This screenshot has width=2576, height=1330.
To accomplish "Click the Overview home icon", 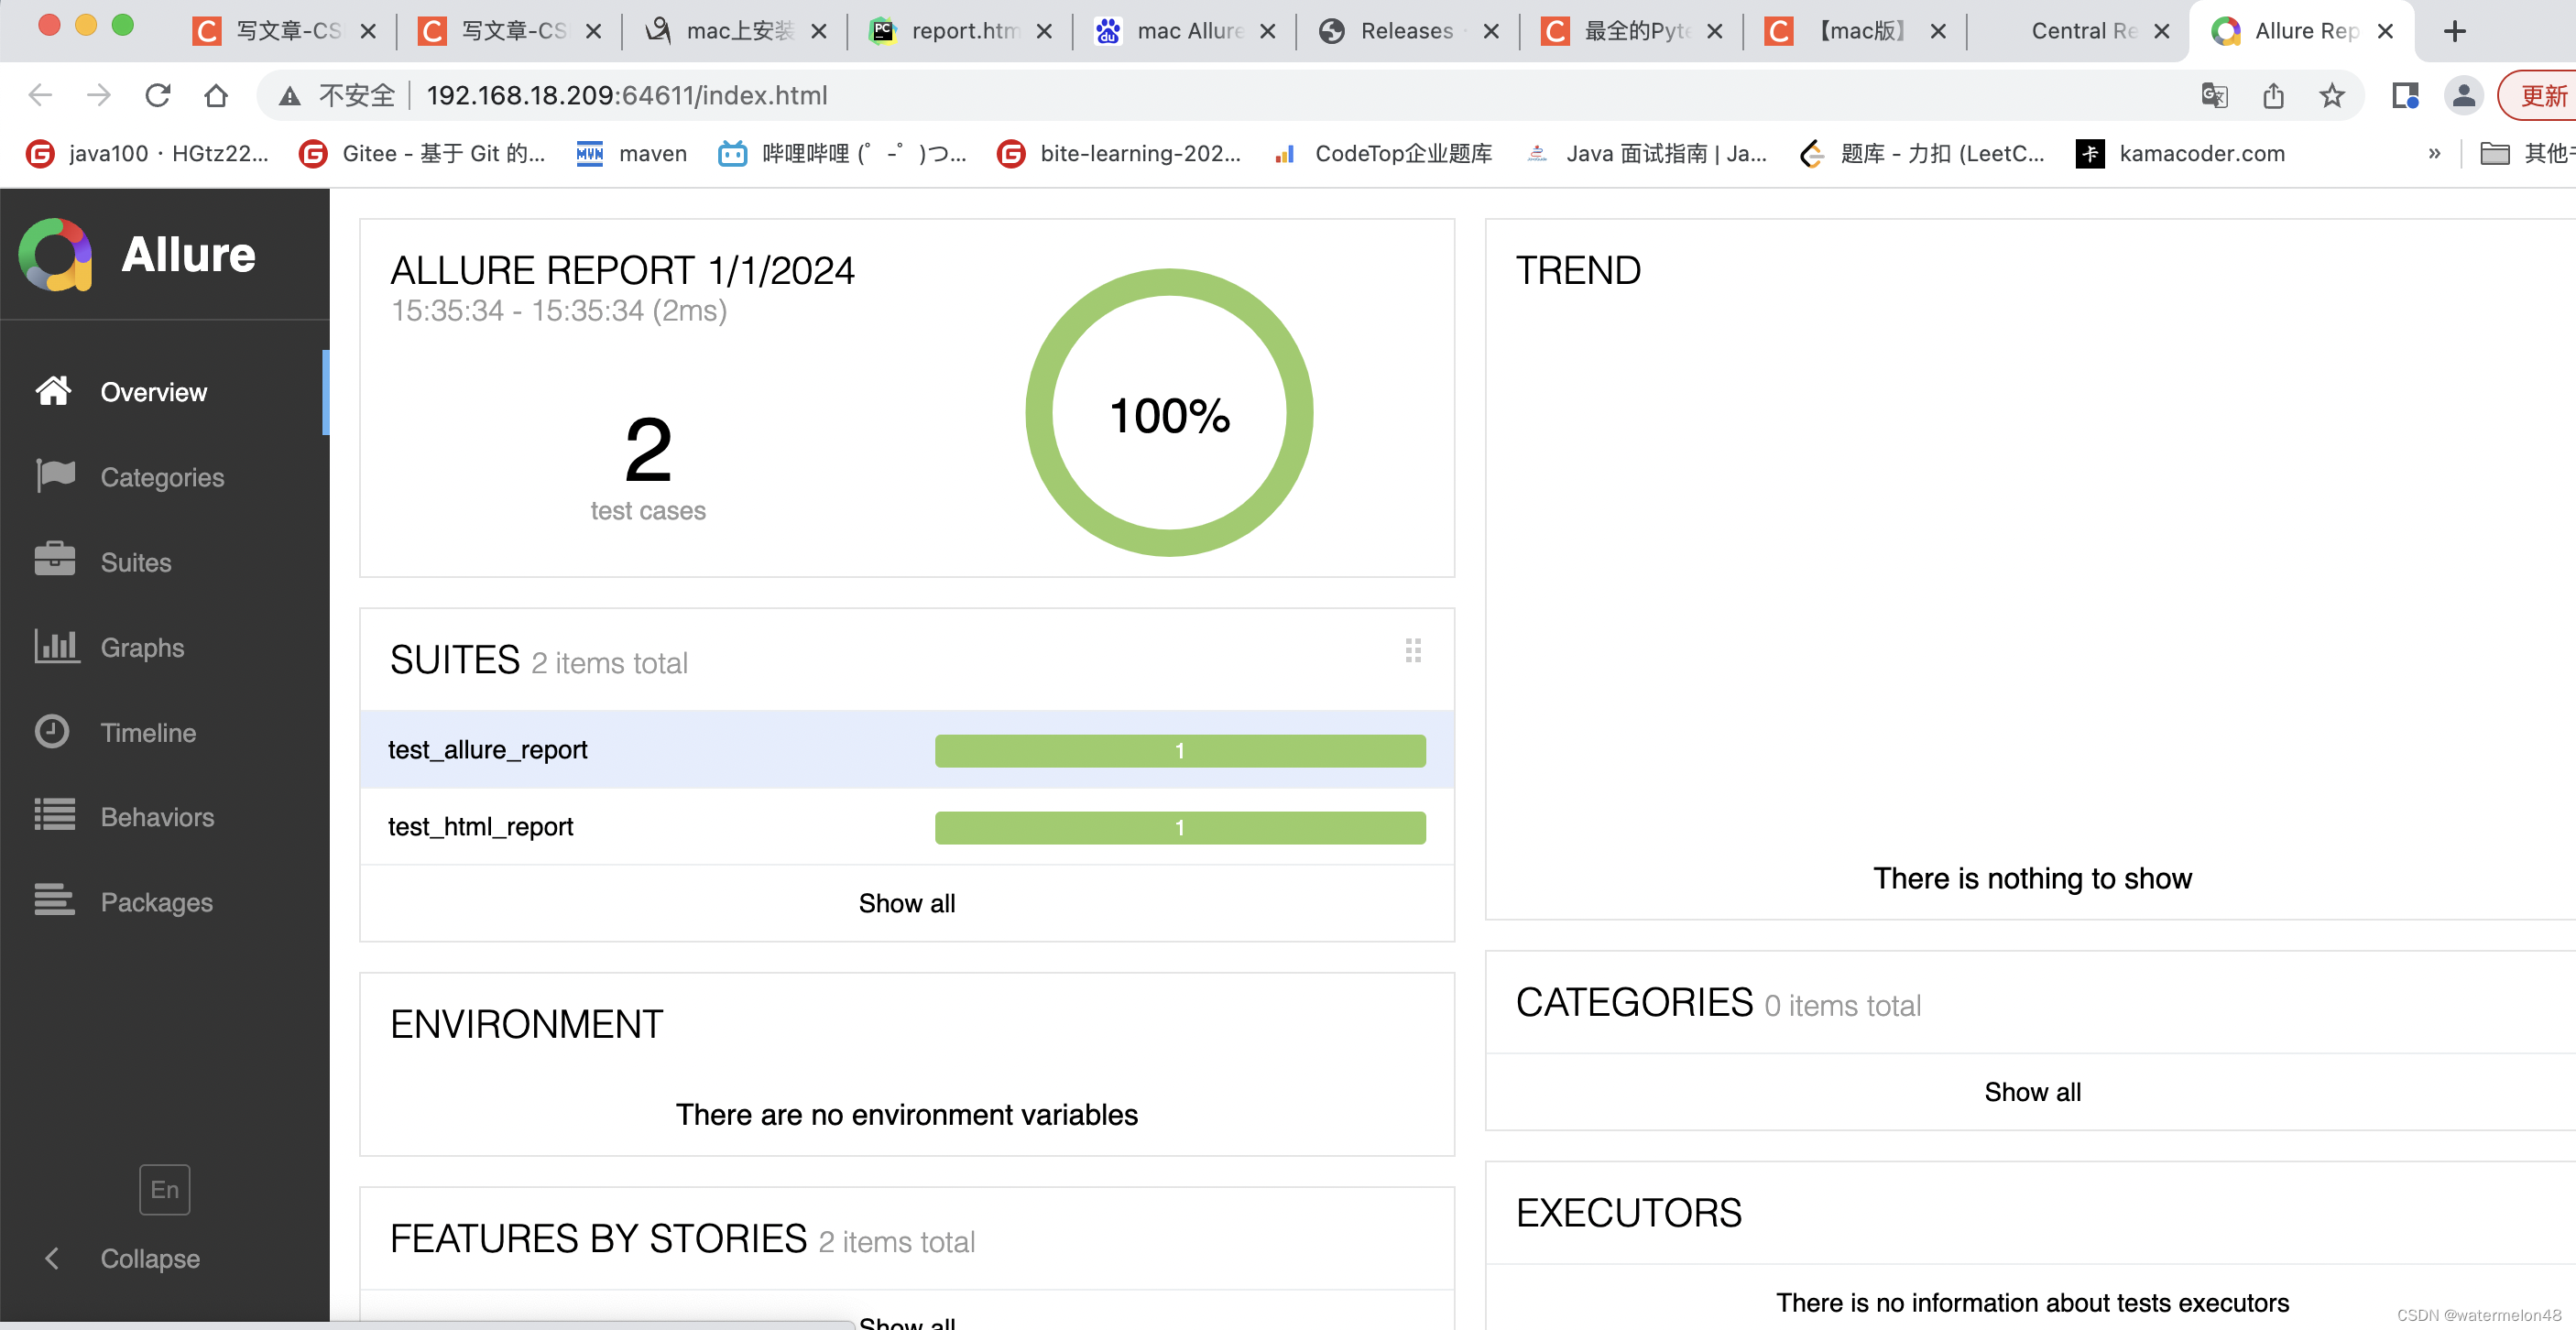I will tap(53, 391).
